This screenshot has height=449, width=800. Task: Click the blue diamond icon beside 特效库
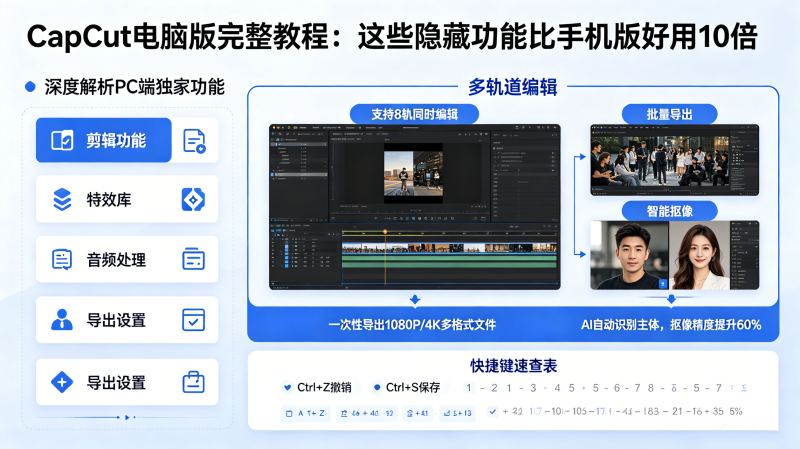[193, 199]
